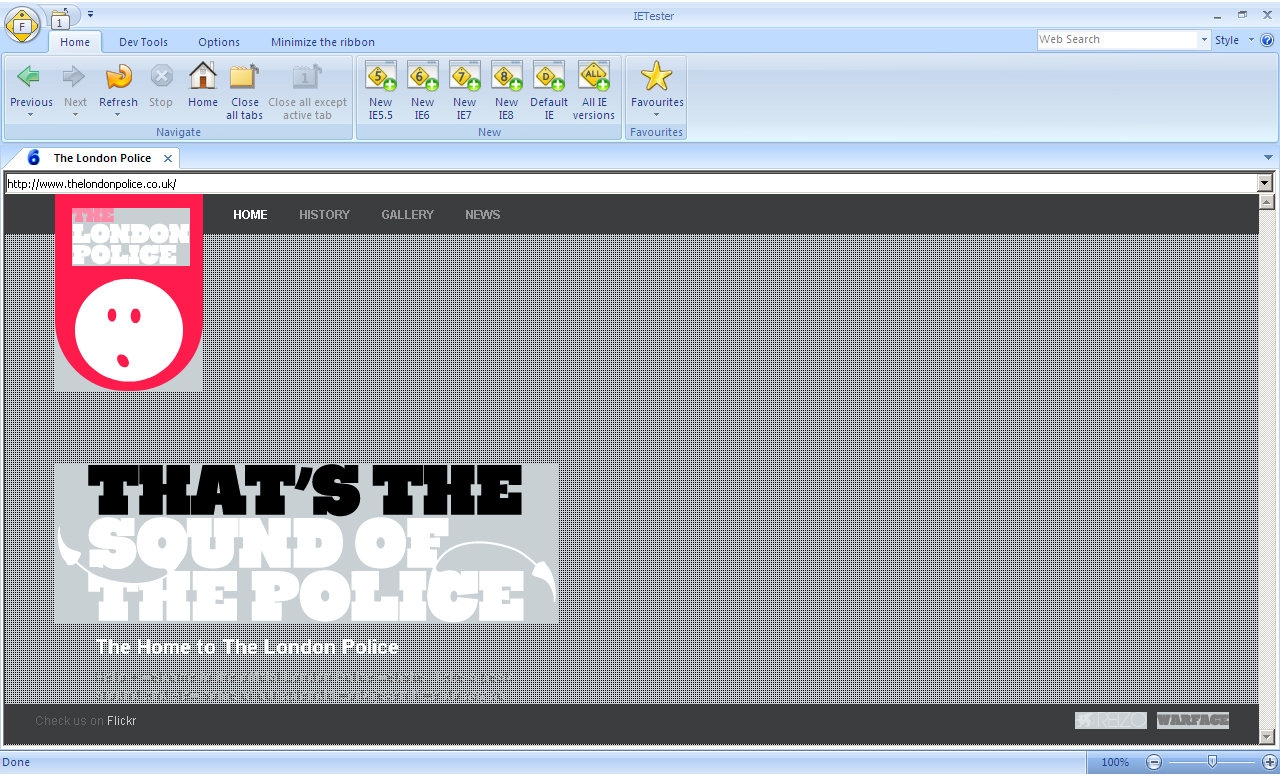Screen dimensions: 1280x776
Task: Select The London Police browser tab
Action: coord(102,158)
